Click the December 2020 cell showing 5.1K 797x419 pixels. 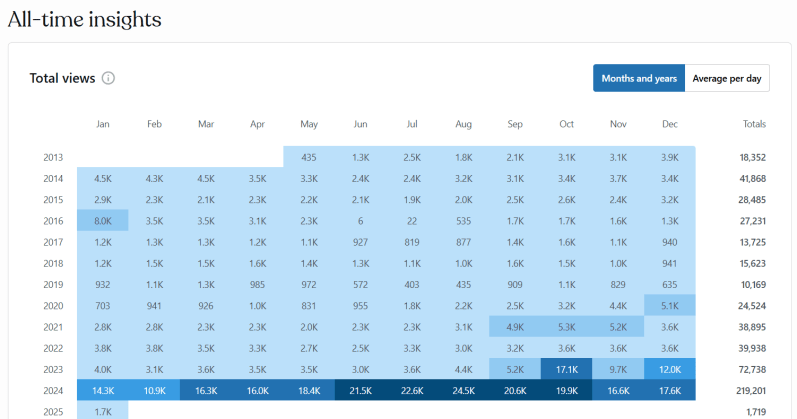[x=670, y=305]
